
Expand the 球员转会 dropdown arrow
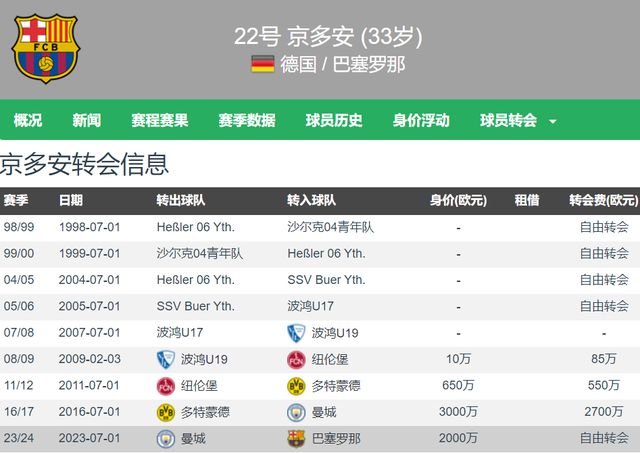(553, 121)
